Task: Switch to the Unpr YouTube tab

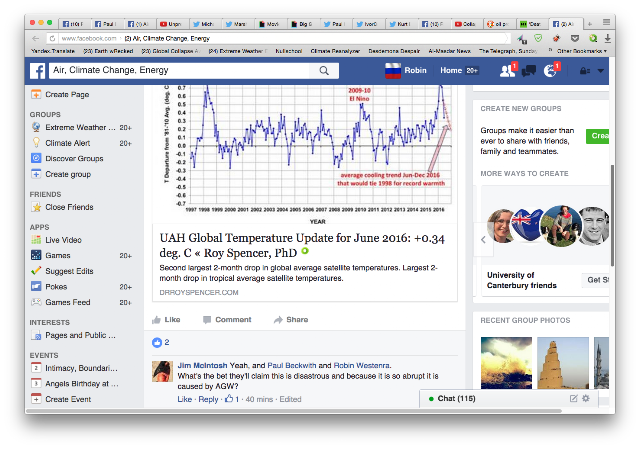Action: click(173, 24)
